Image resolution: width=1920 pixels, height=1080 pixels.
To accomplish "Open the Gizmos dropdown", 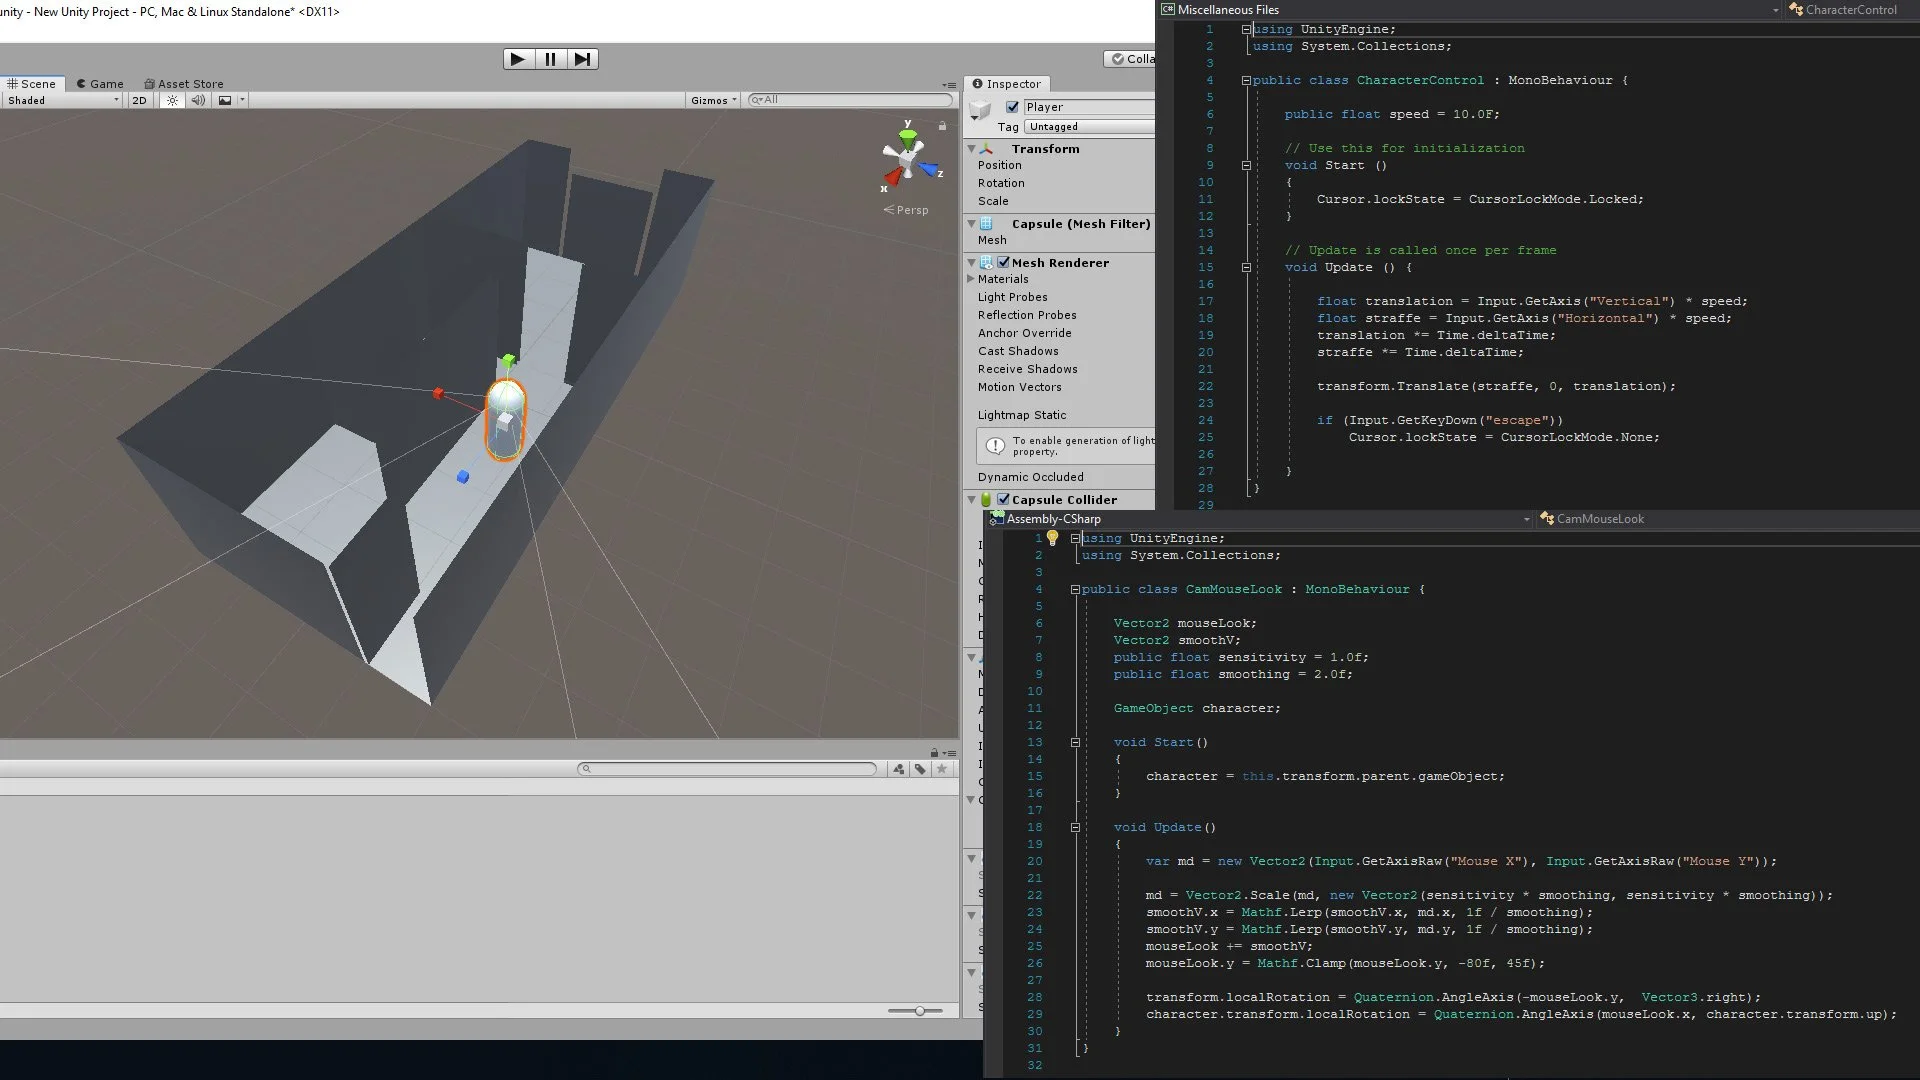I will click(713, 100).
